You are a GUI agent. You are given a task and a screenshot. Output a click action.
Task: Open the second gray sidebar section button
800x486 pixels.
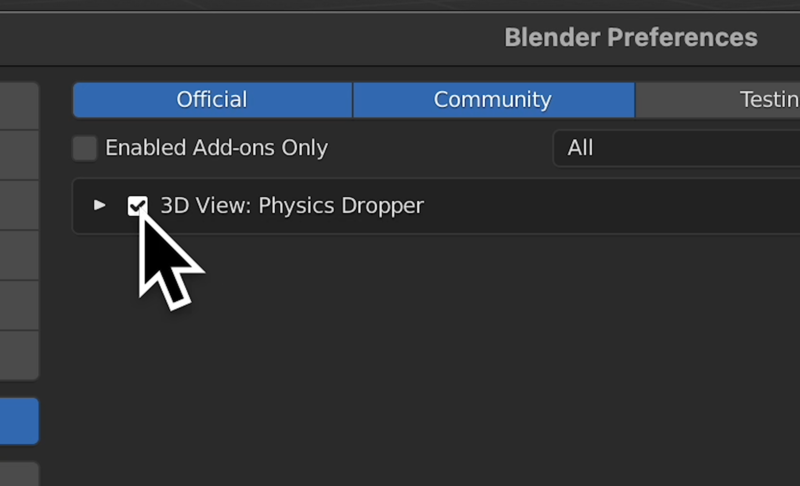coord(19,155)
